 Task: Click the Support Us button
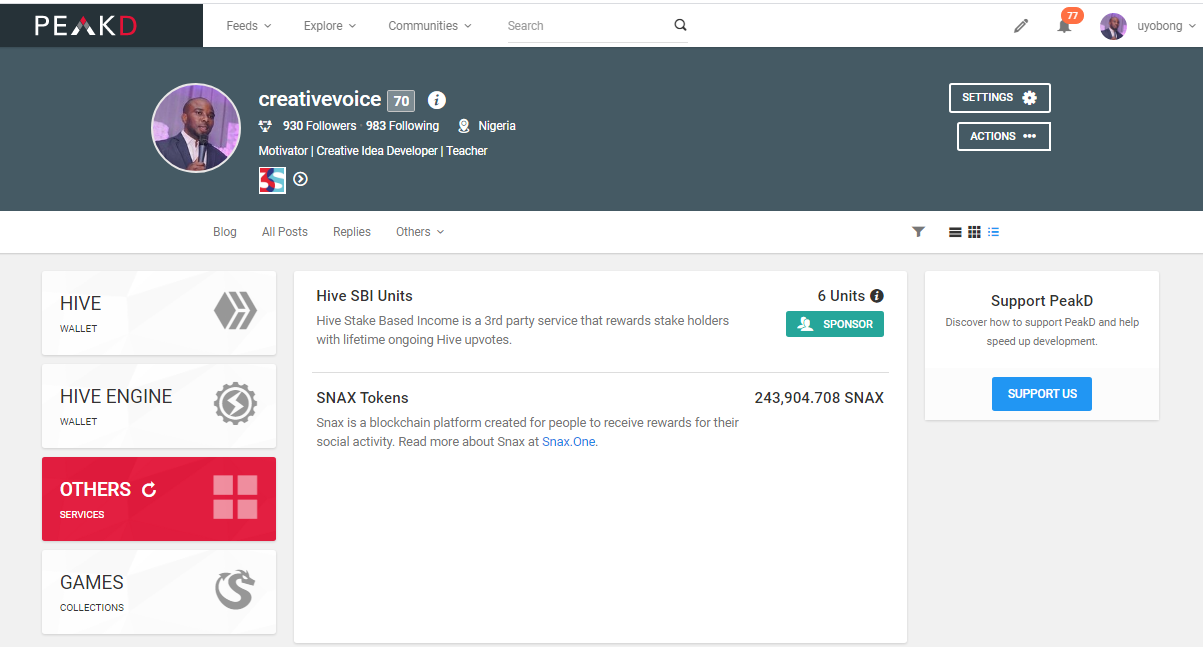coord(1042,394)
